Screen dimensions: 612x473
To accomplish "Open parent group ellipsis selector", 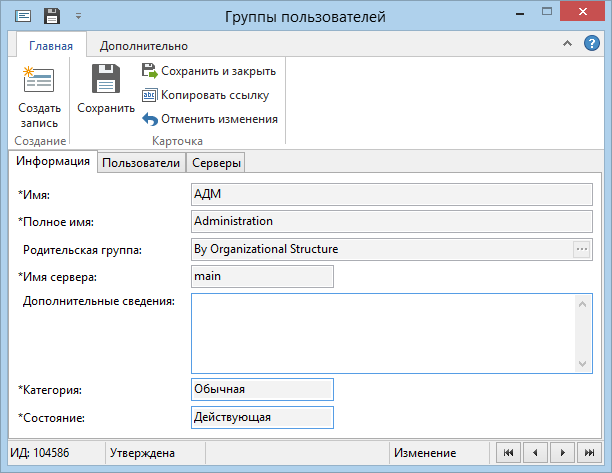I will (x=582, y=249).
